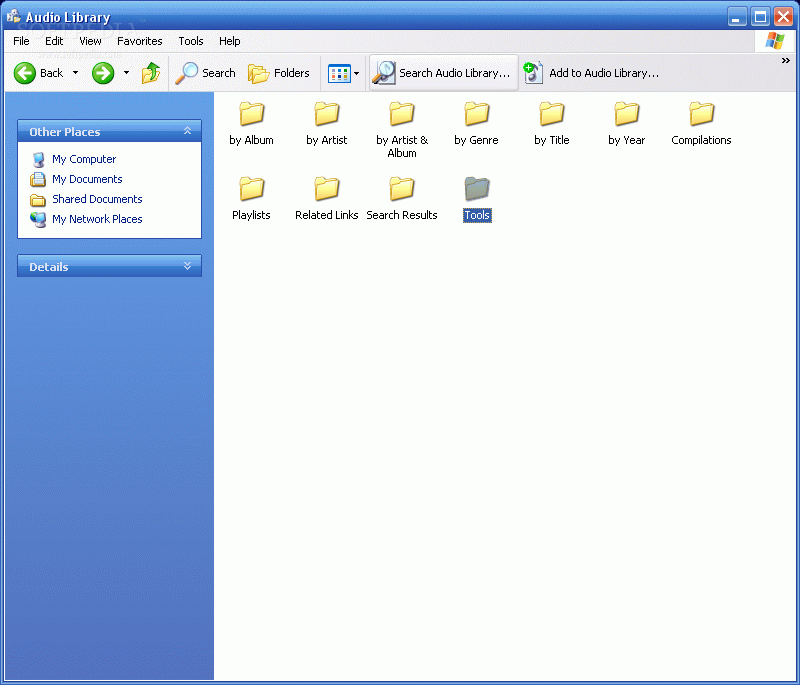Viewport: 800px width, 685px height.
Task: Open the View menu
Action: click(90, 41)
